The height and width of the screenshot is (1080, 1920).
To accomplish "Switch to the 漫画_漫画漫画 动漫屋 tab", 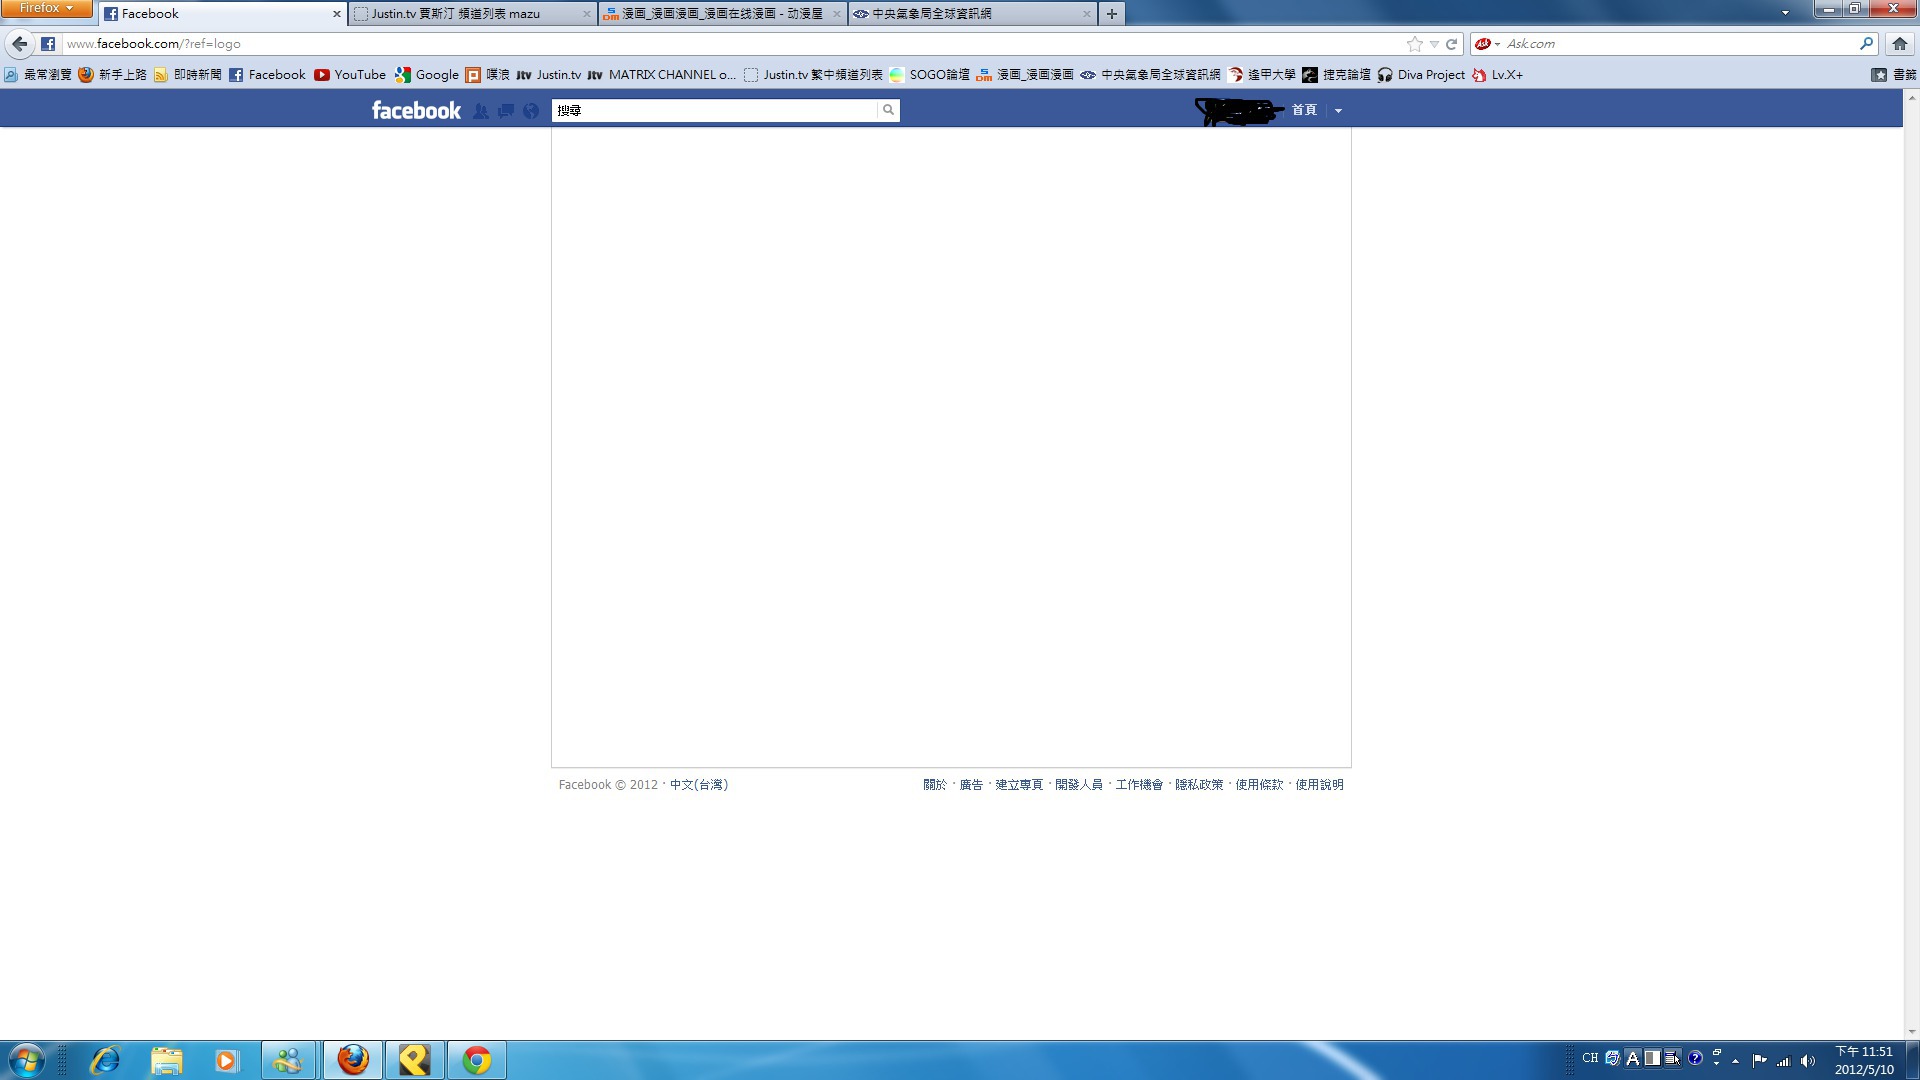I will 722,14.
